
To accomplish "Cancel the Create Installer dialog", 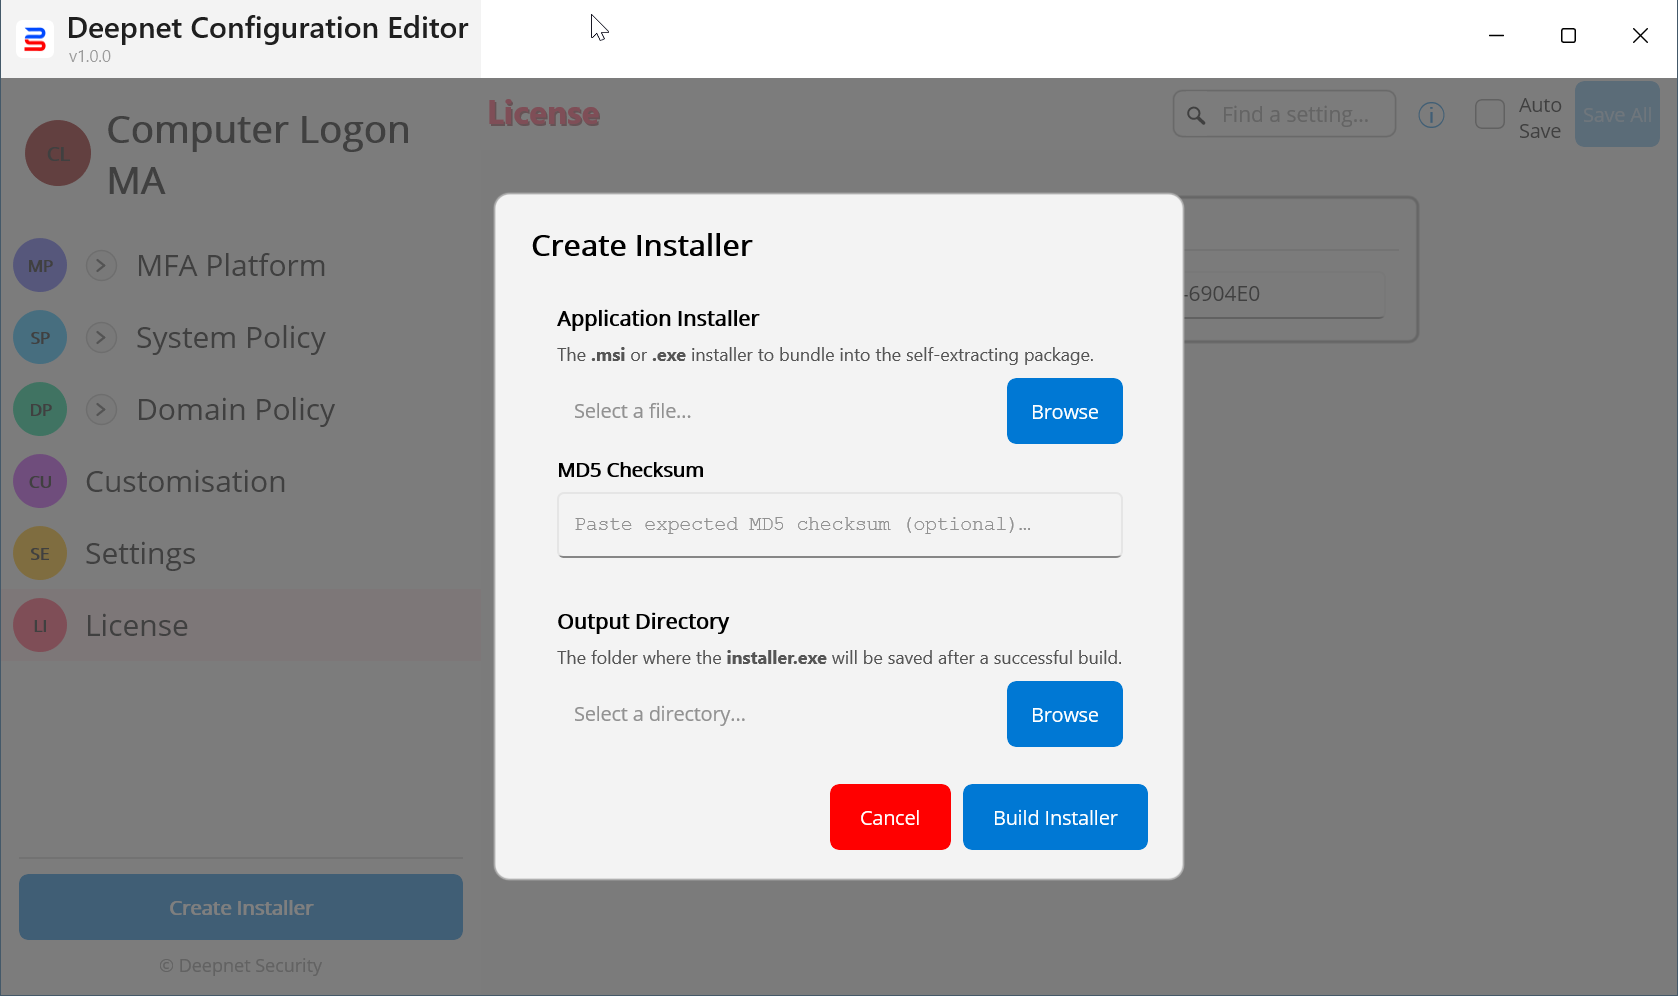I will point(889,817).
